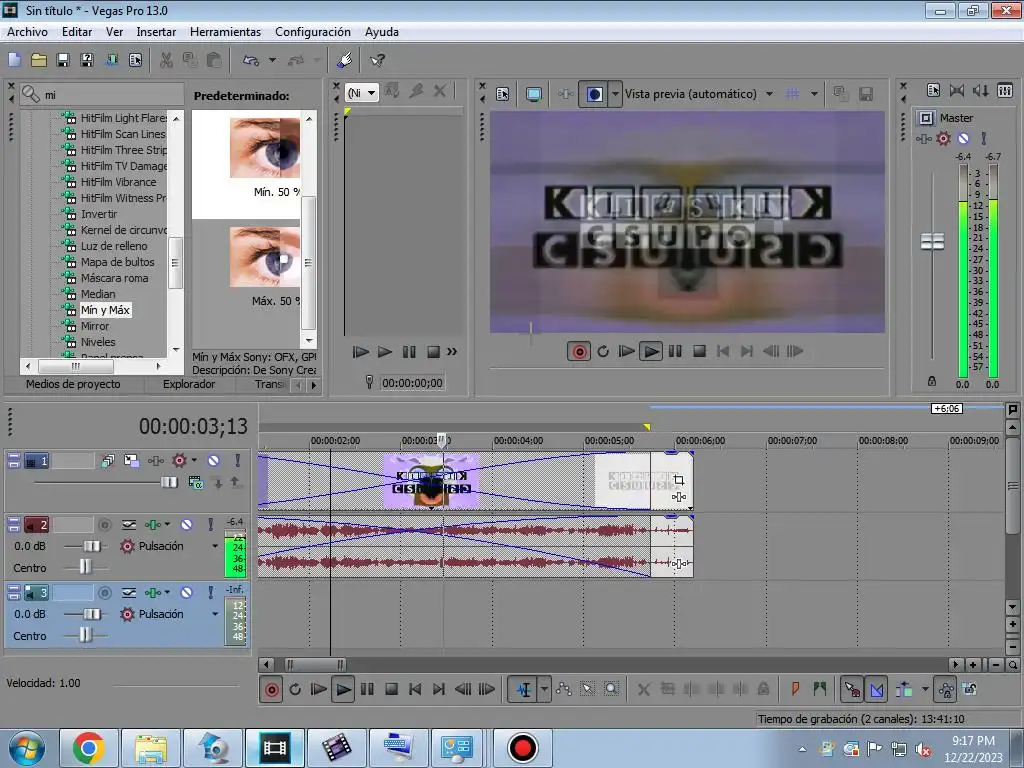Open the Master bus FX gear icon
Viewport: 1024px width, 768px height.
click(x=943, y=138)
